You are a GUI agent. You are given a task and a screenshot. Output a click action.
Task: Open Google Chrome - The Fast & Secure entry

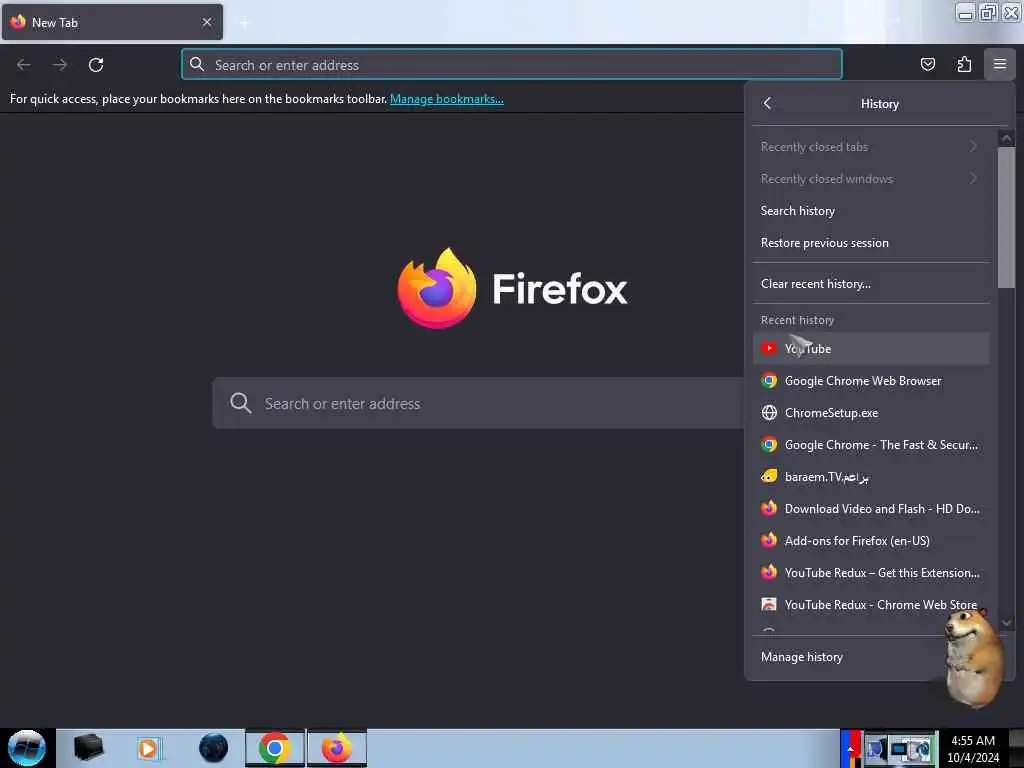point(871,445)
